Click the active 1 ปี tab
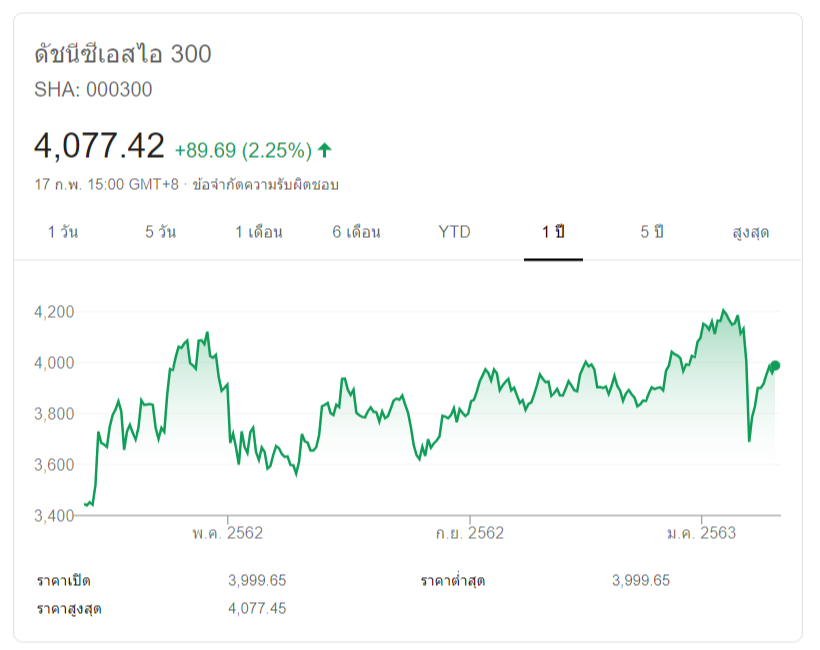820x650 pixels. (x=554, y=232)
